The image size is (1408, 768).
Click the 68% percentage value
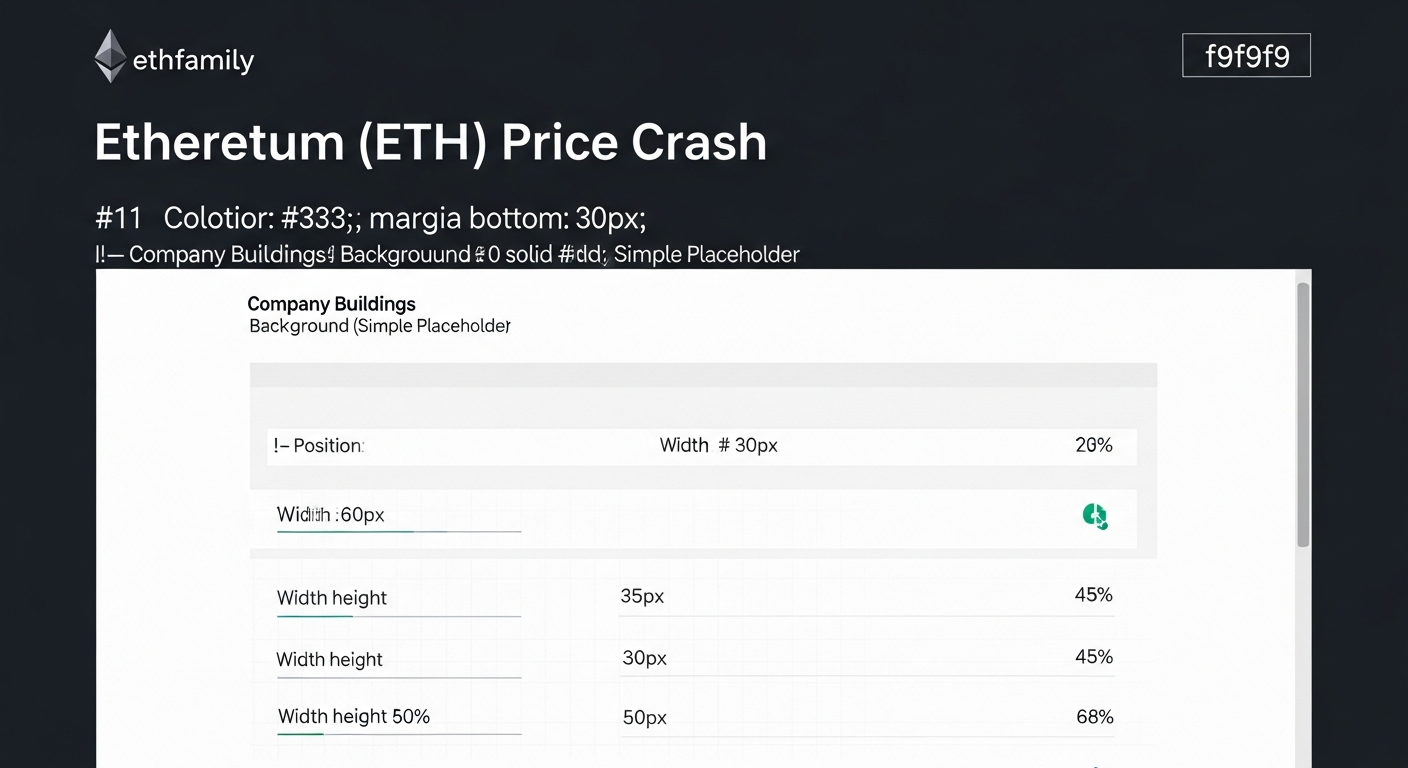1093,717
